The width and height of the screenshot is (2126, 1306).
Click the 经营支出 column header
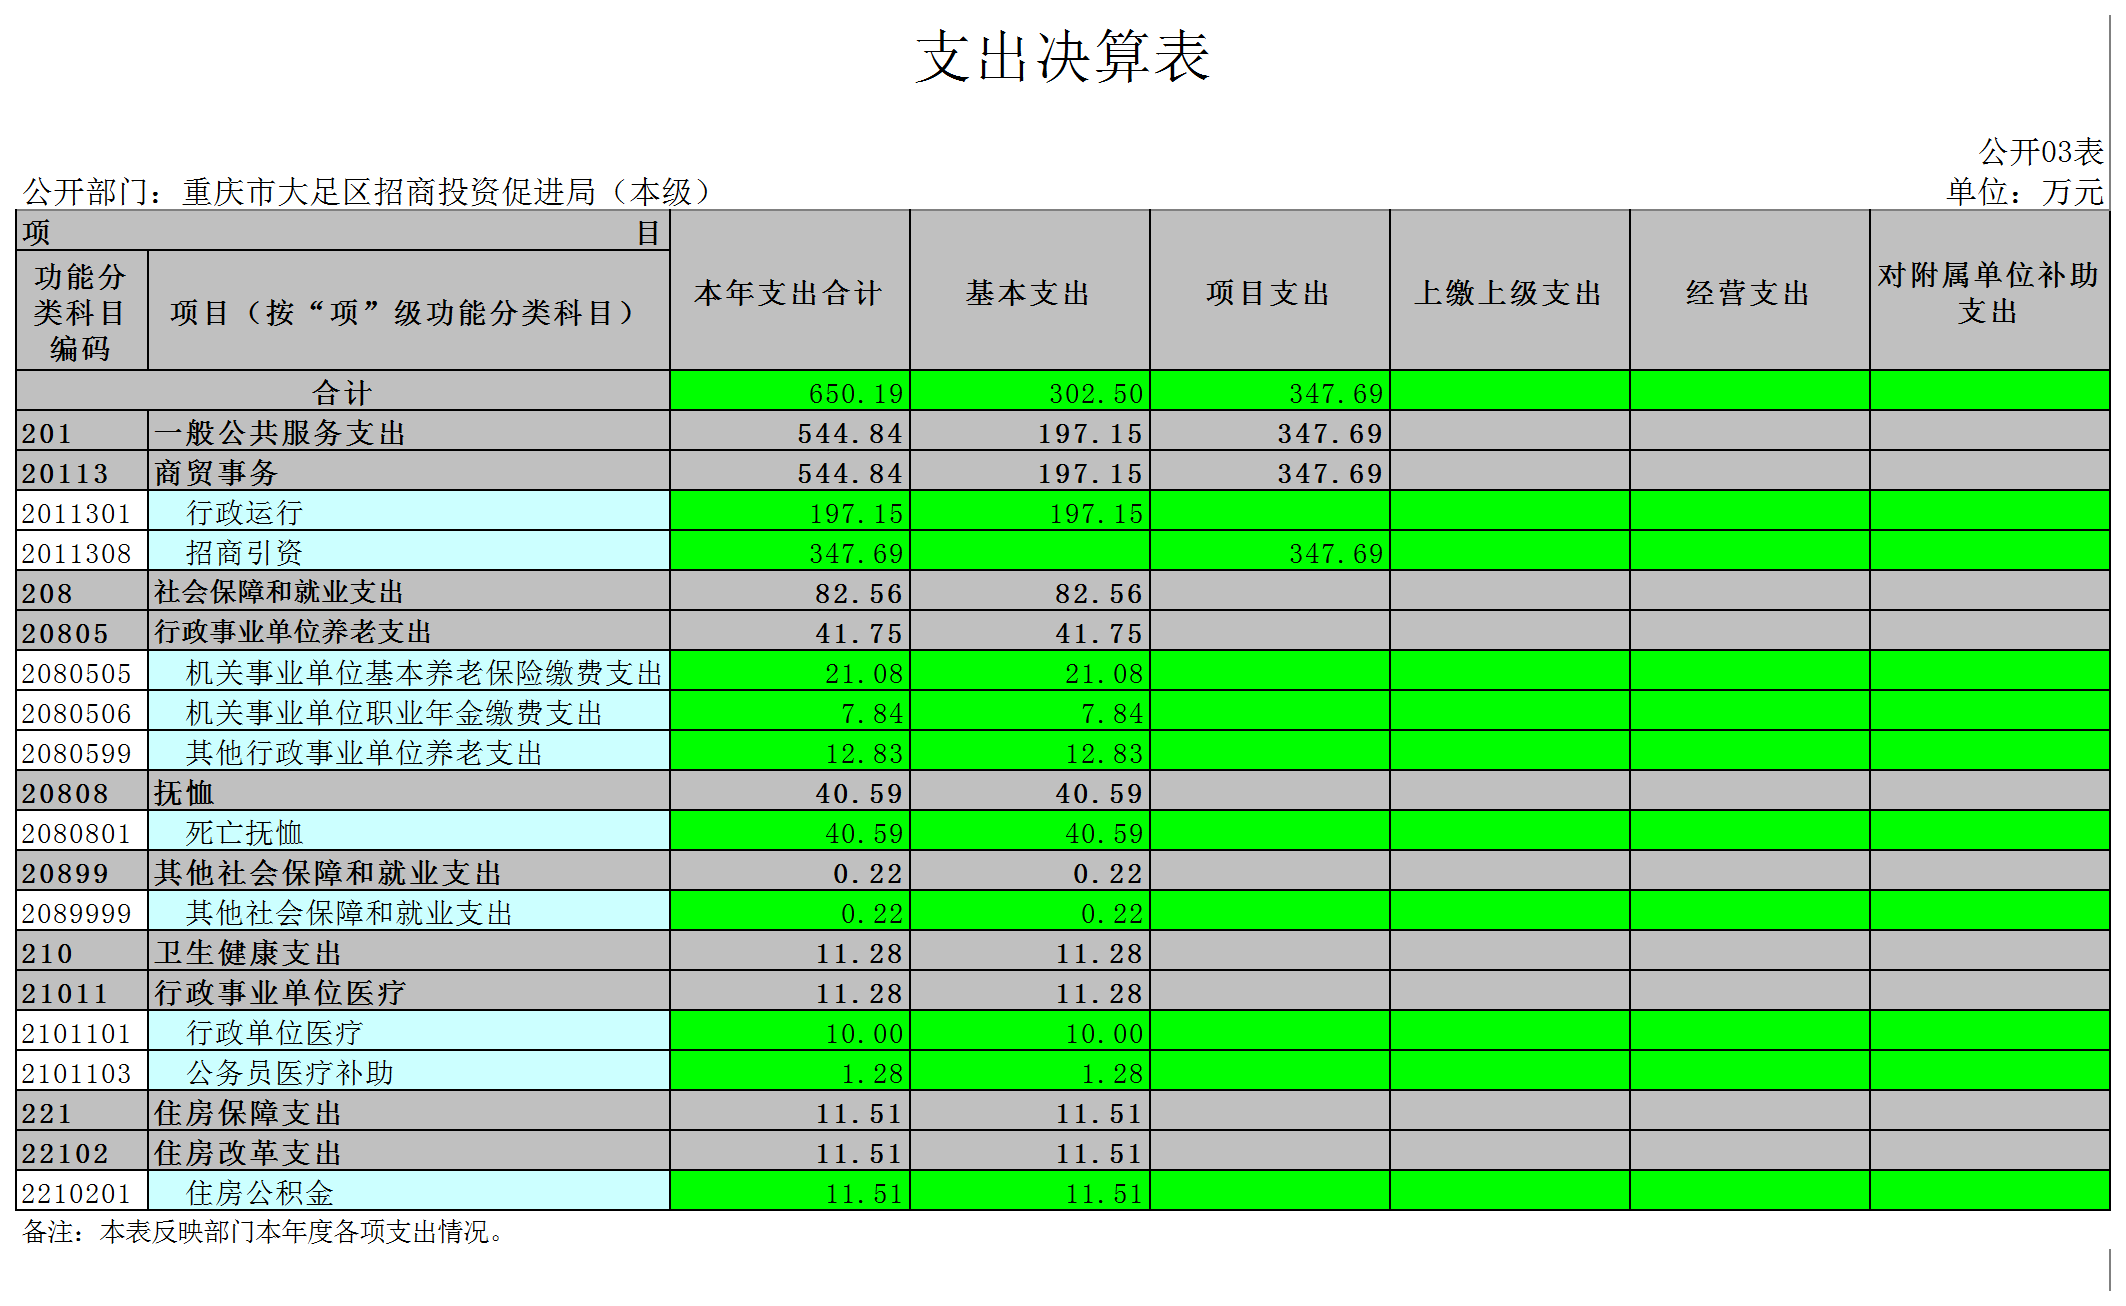1749,292
